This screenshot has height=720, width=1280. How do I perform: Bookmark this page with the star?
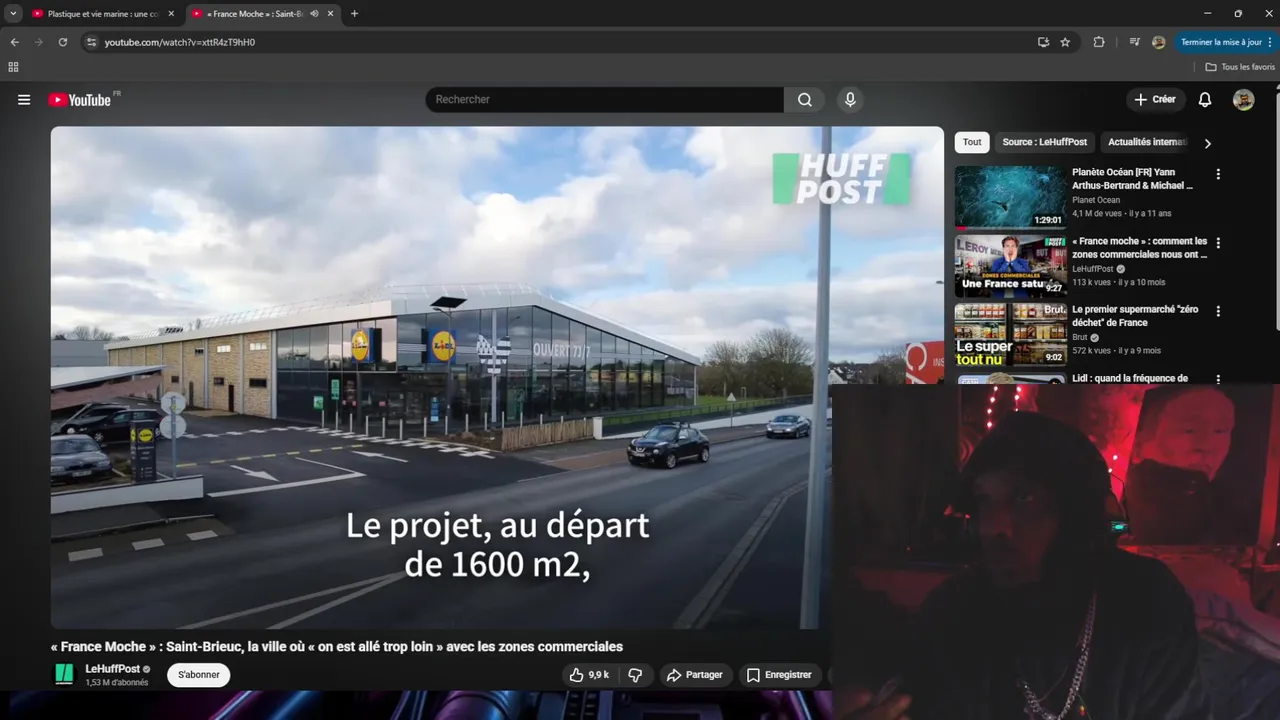point(1065,42)
